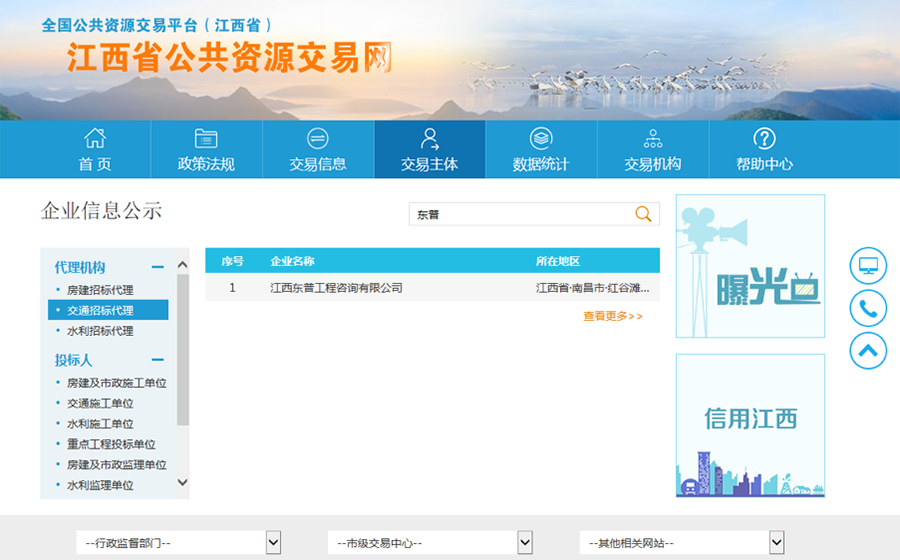
Task: Open the 行政监督部门 dropdown
Action: tap(179, 542)
